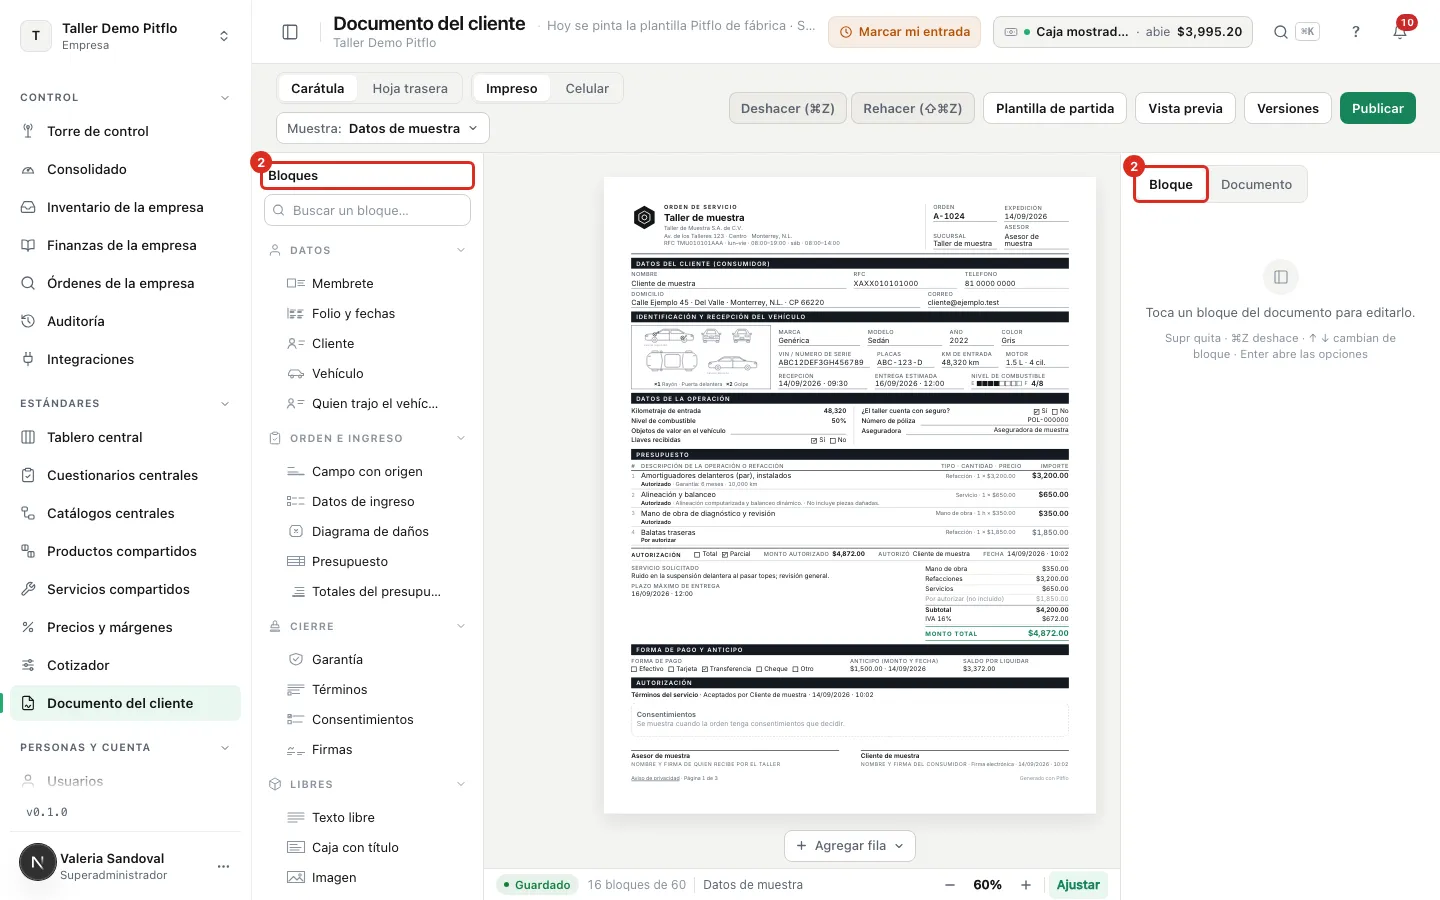The image size is (1440, 900).
Task: Toggle the sidebar panel icon
Action: pos(290,32)
